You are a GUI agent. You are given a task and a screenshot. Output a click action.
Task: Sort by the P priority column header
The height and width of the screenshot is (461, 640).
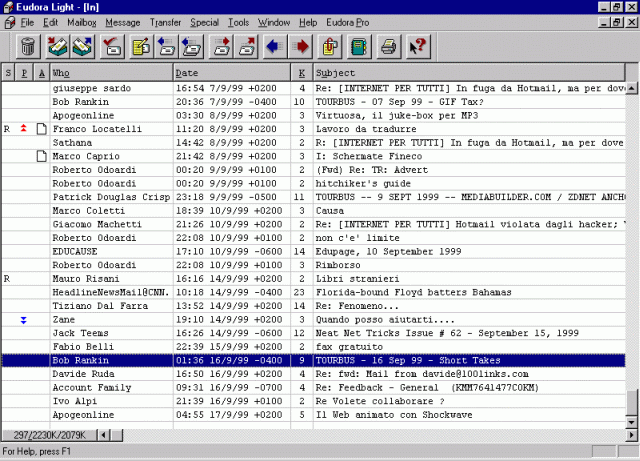(24, 73)
